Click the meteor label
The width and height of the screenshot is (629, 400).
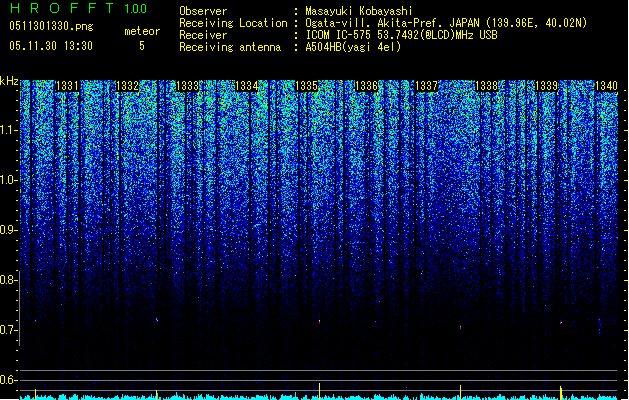click(142, 31)
